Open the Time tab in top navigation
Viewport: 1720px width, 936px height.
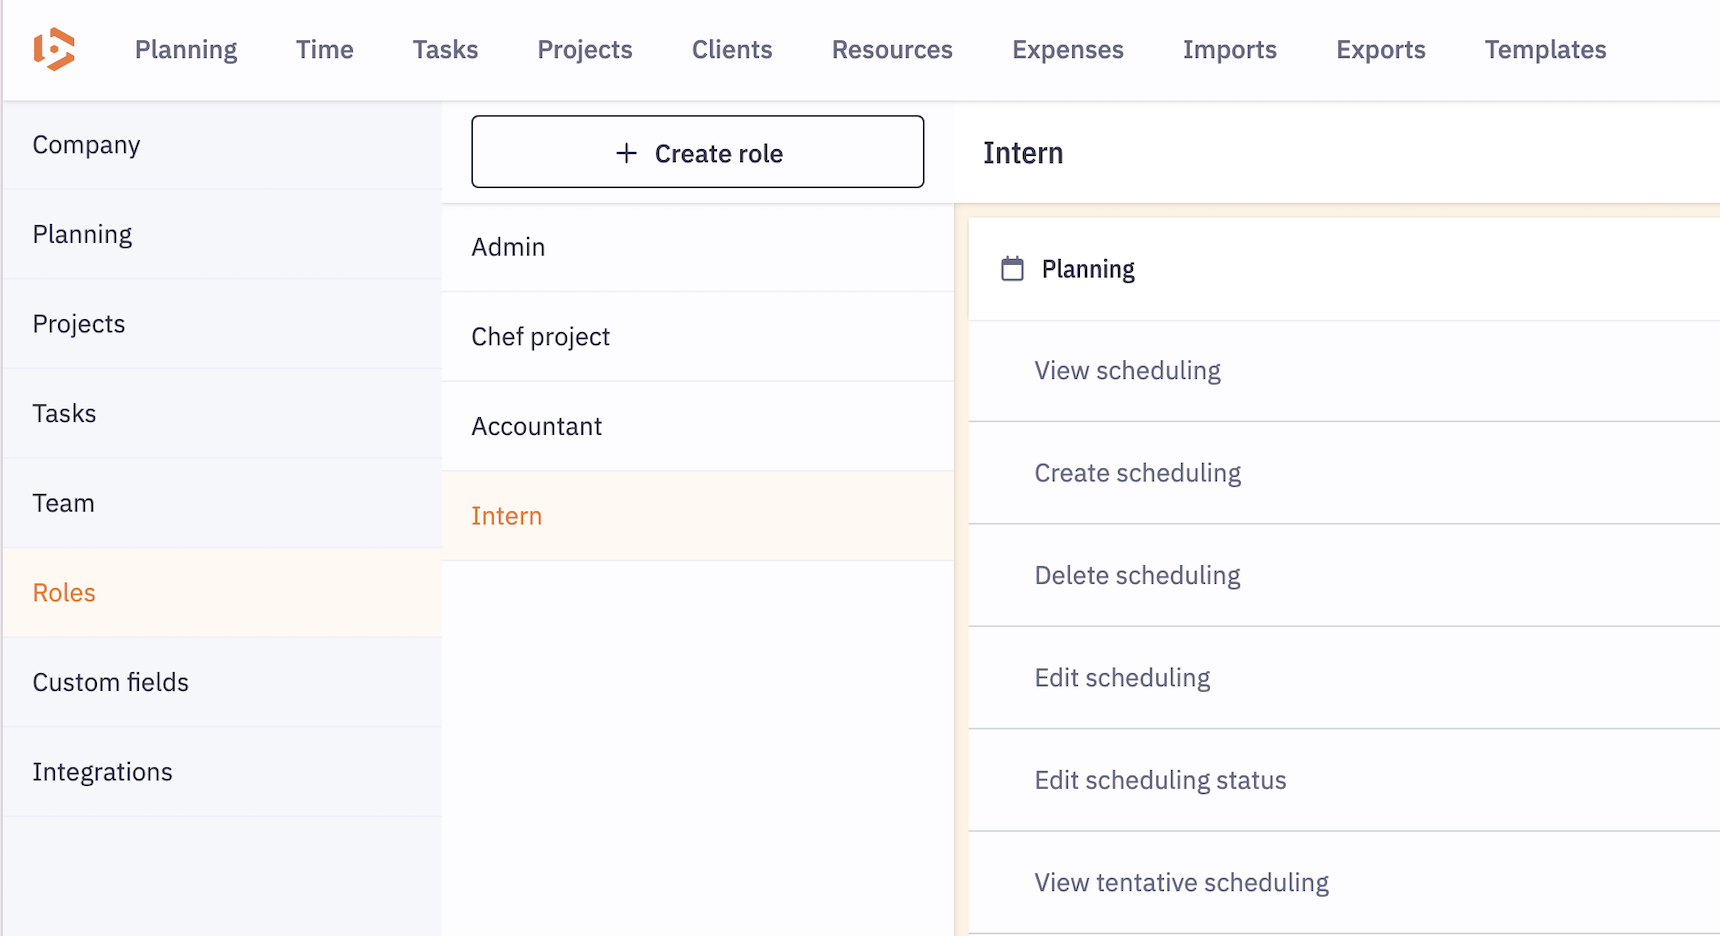324,50
